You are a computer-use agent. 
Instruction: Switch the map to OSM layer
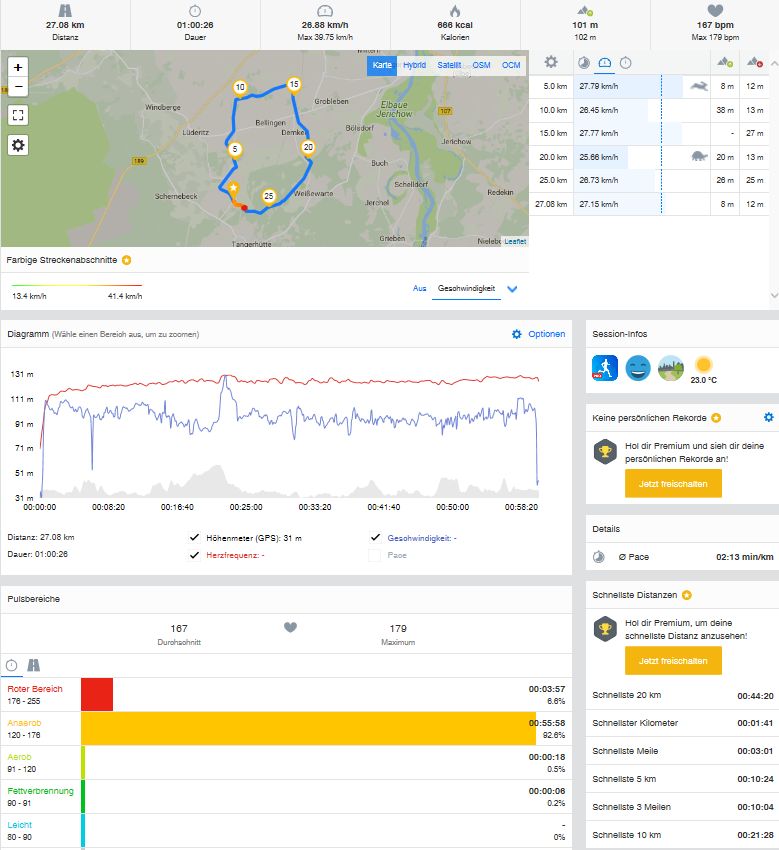click(x=481, y=65)
